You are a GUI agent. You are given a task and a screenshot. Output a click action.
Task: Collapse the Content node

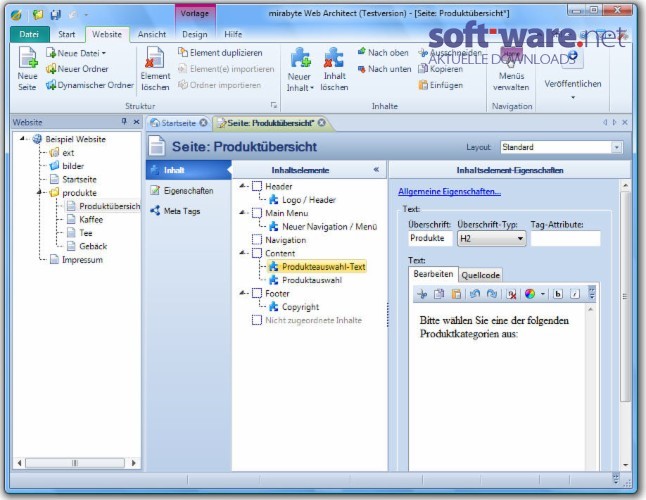coord(242,253)
